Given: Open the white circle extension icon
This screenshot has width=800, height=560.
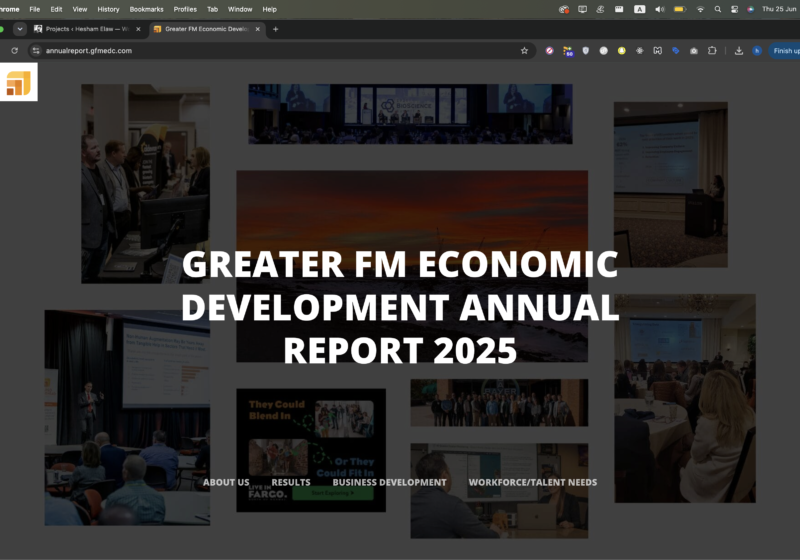Looking at the screenshot, I should (x=604, y=50).
